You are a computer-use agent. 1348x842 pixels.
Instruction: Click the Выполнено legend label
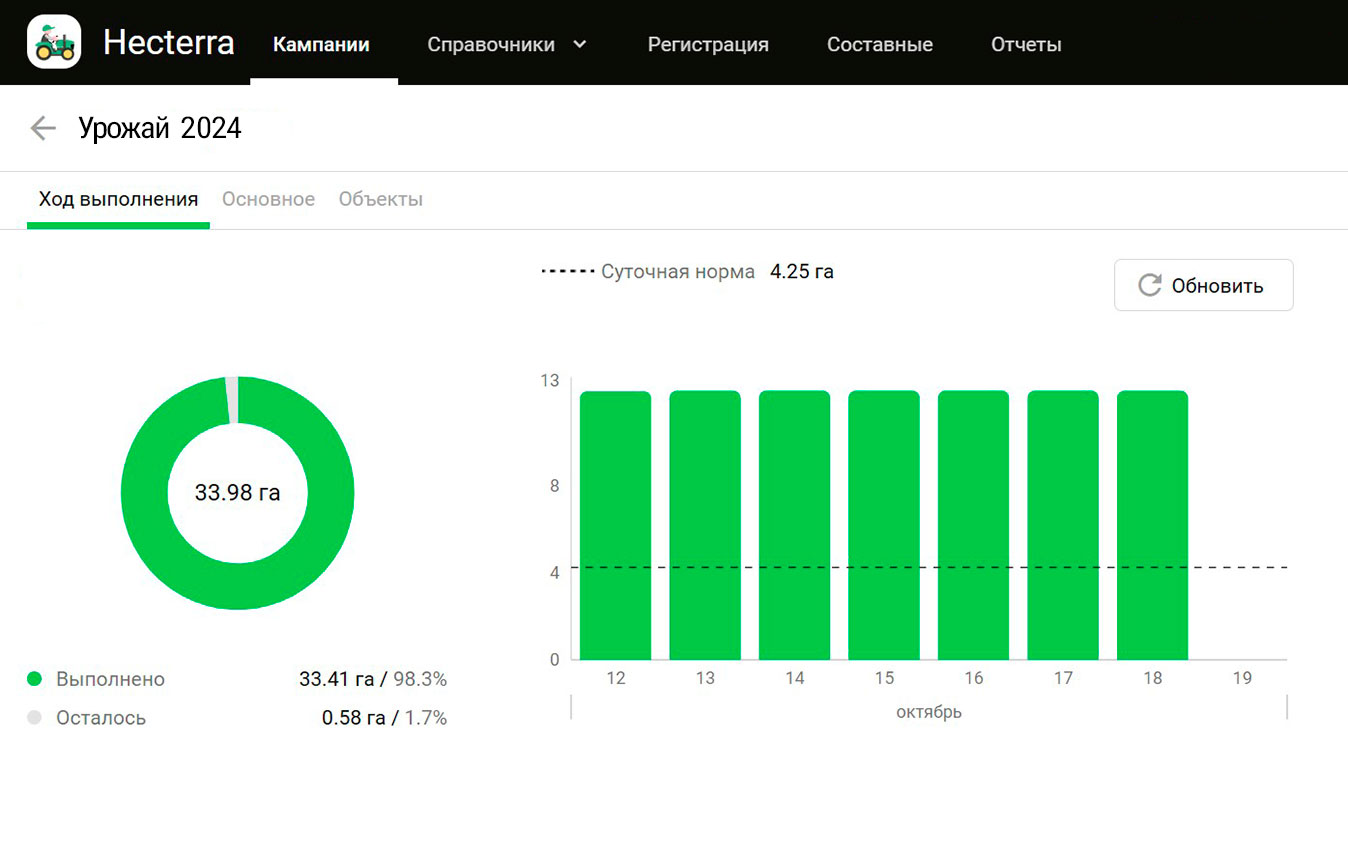pyautogui.click(x=110, y=679)
